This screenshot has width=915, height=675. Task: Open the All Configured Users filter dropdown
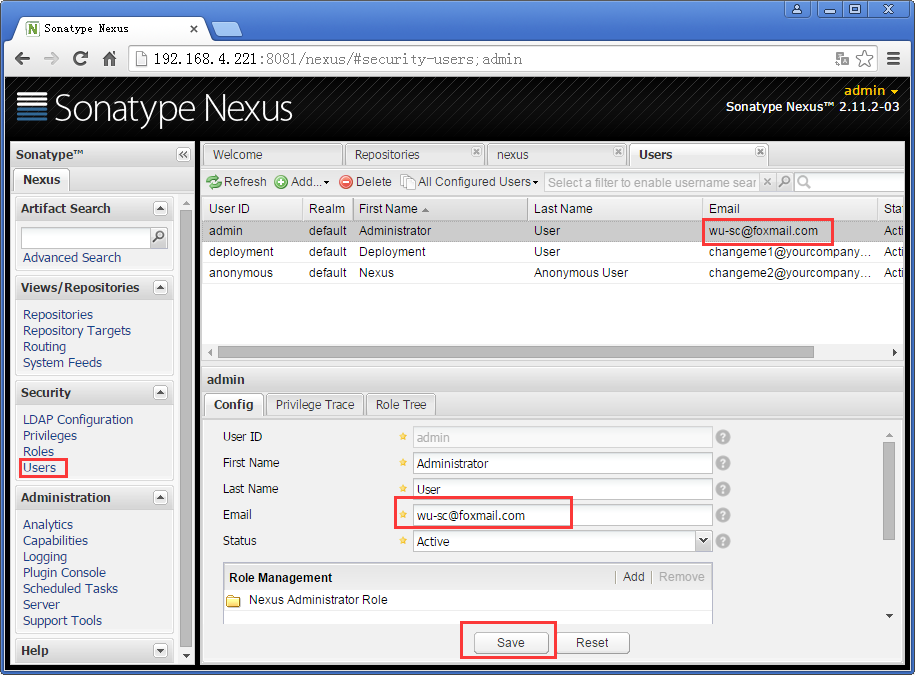coord(469,182)
